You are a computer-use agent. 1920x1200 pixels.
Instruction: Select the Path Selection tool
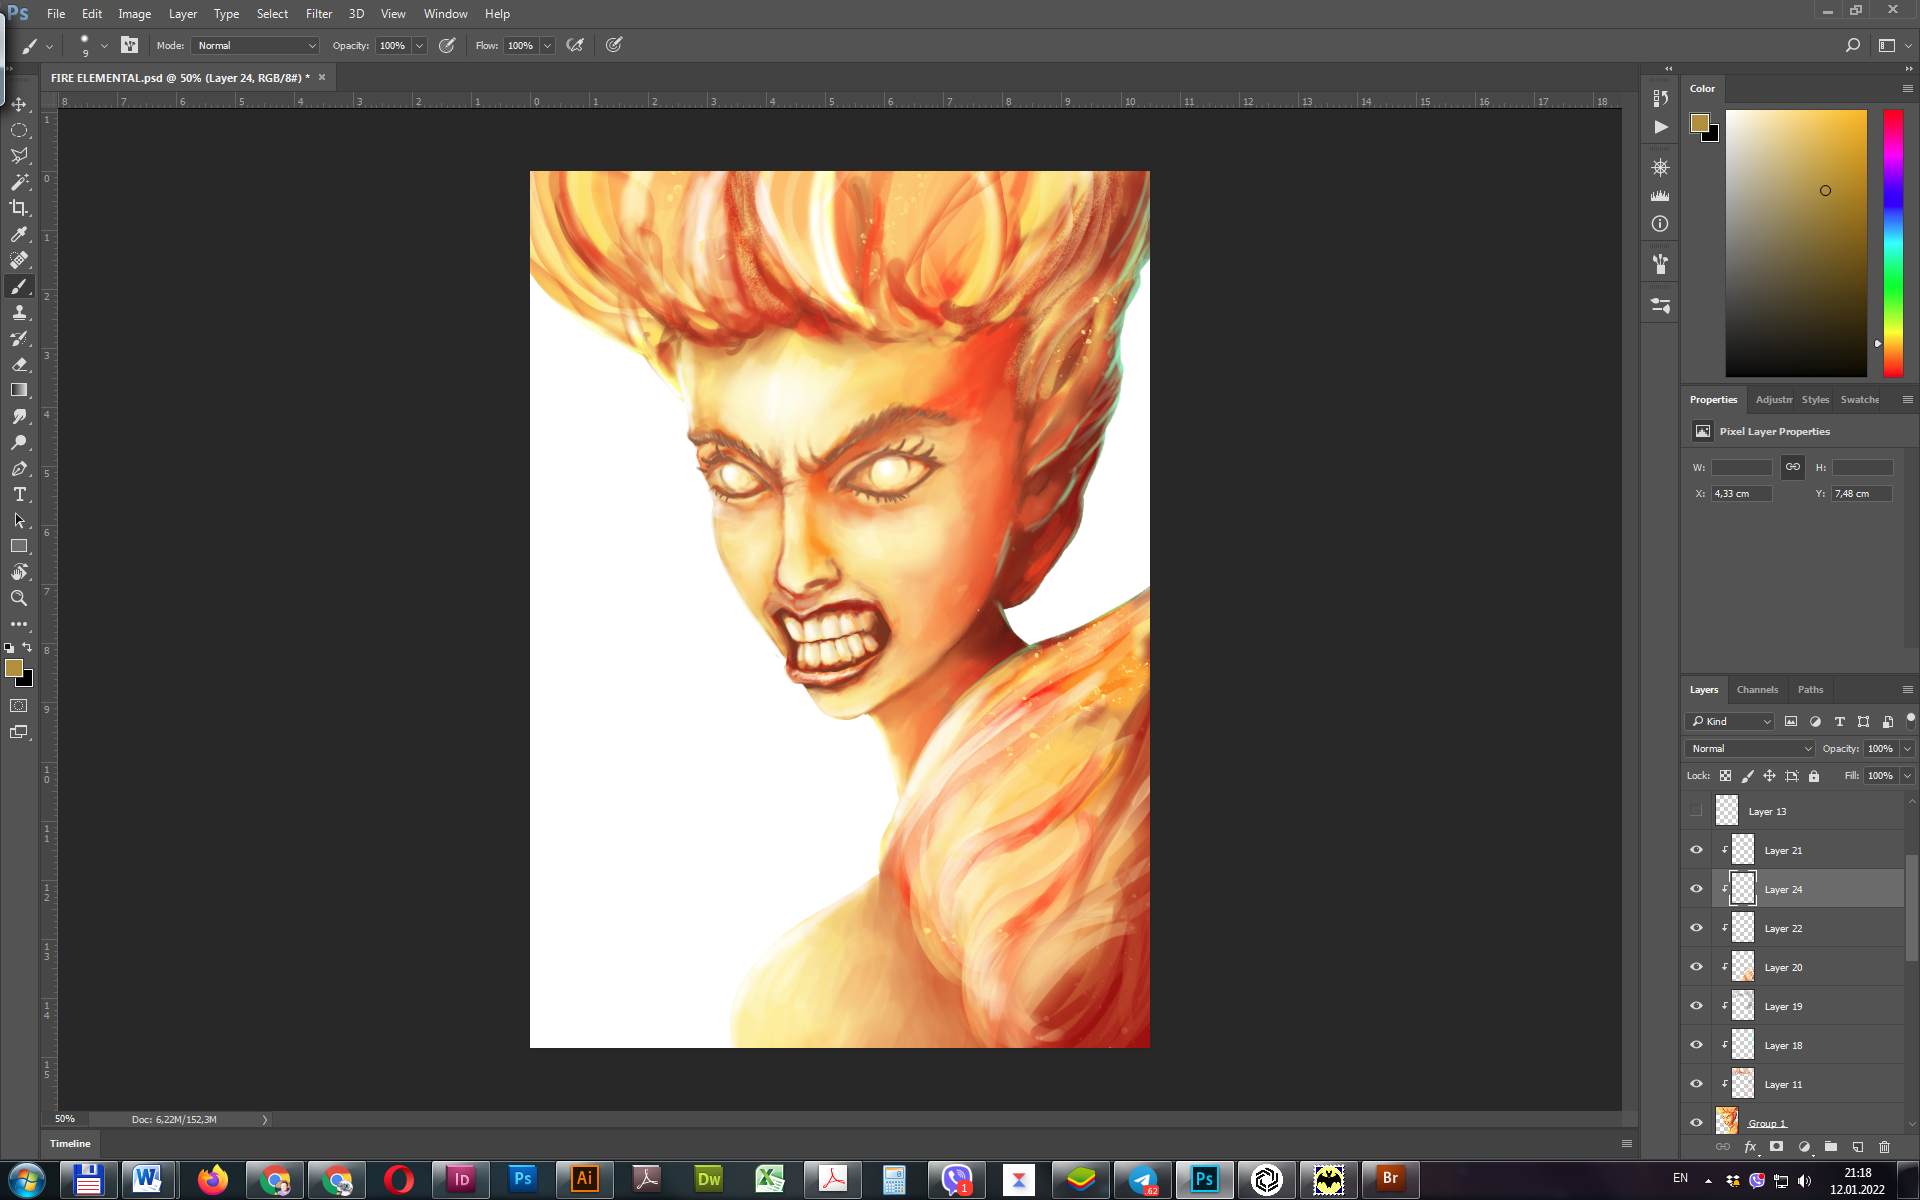click(x=19, y=520)
